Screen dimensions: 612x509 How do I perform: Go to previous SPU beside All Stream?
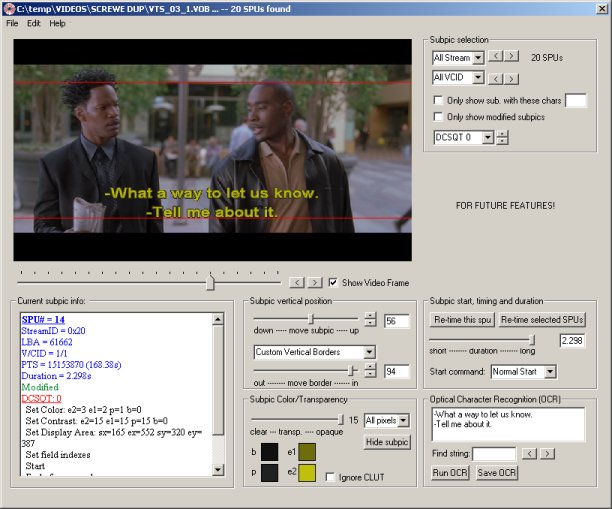[x=496, y=56]
